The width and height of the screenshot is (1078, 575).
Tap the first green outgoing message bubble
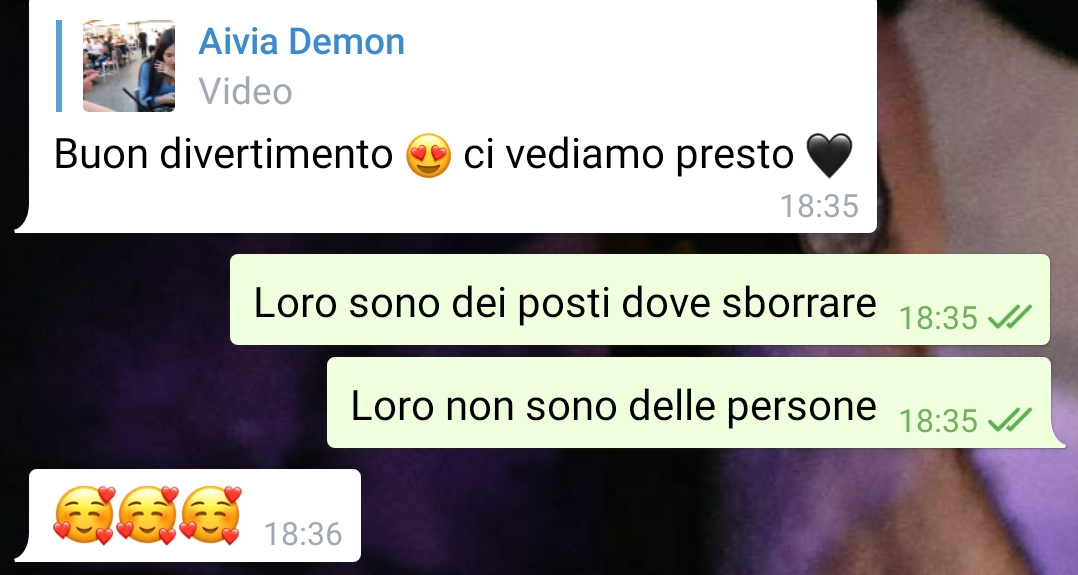click(639, 300)
